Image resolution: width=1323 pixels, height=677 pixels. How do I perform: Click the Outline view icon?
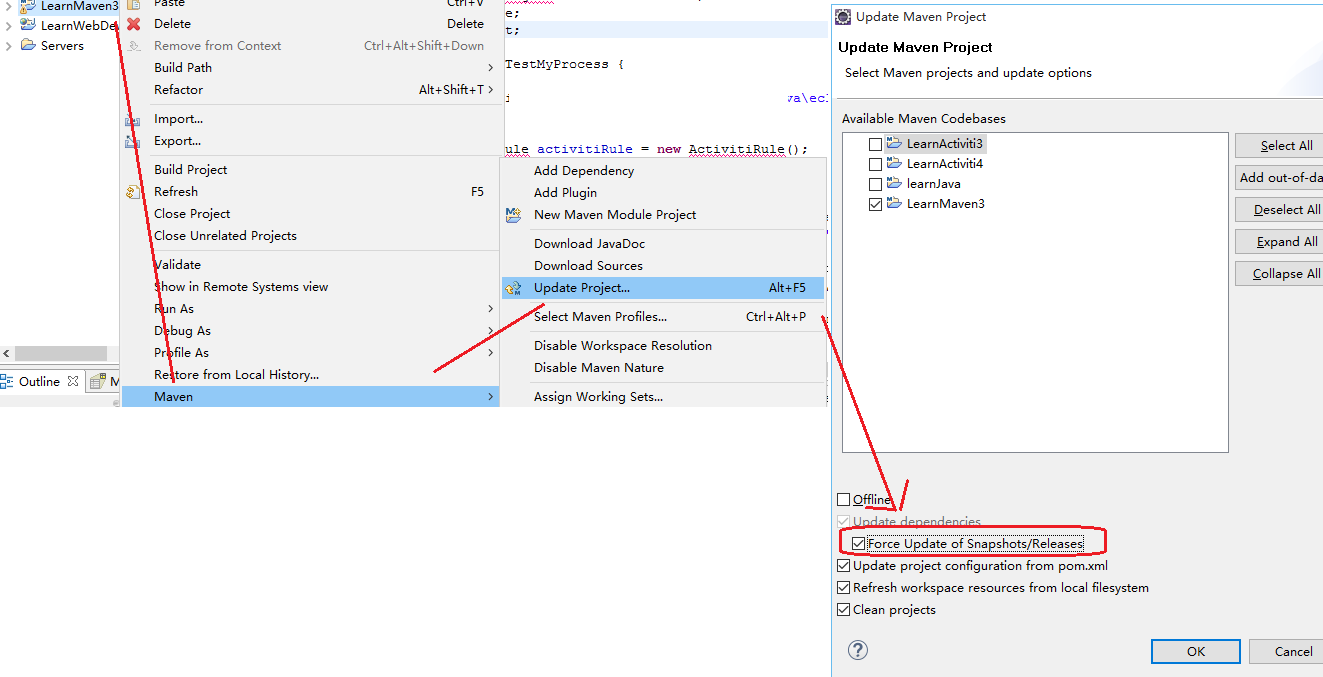8,382
